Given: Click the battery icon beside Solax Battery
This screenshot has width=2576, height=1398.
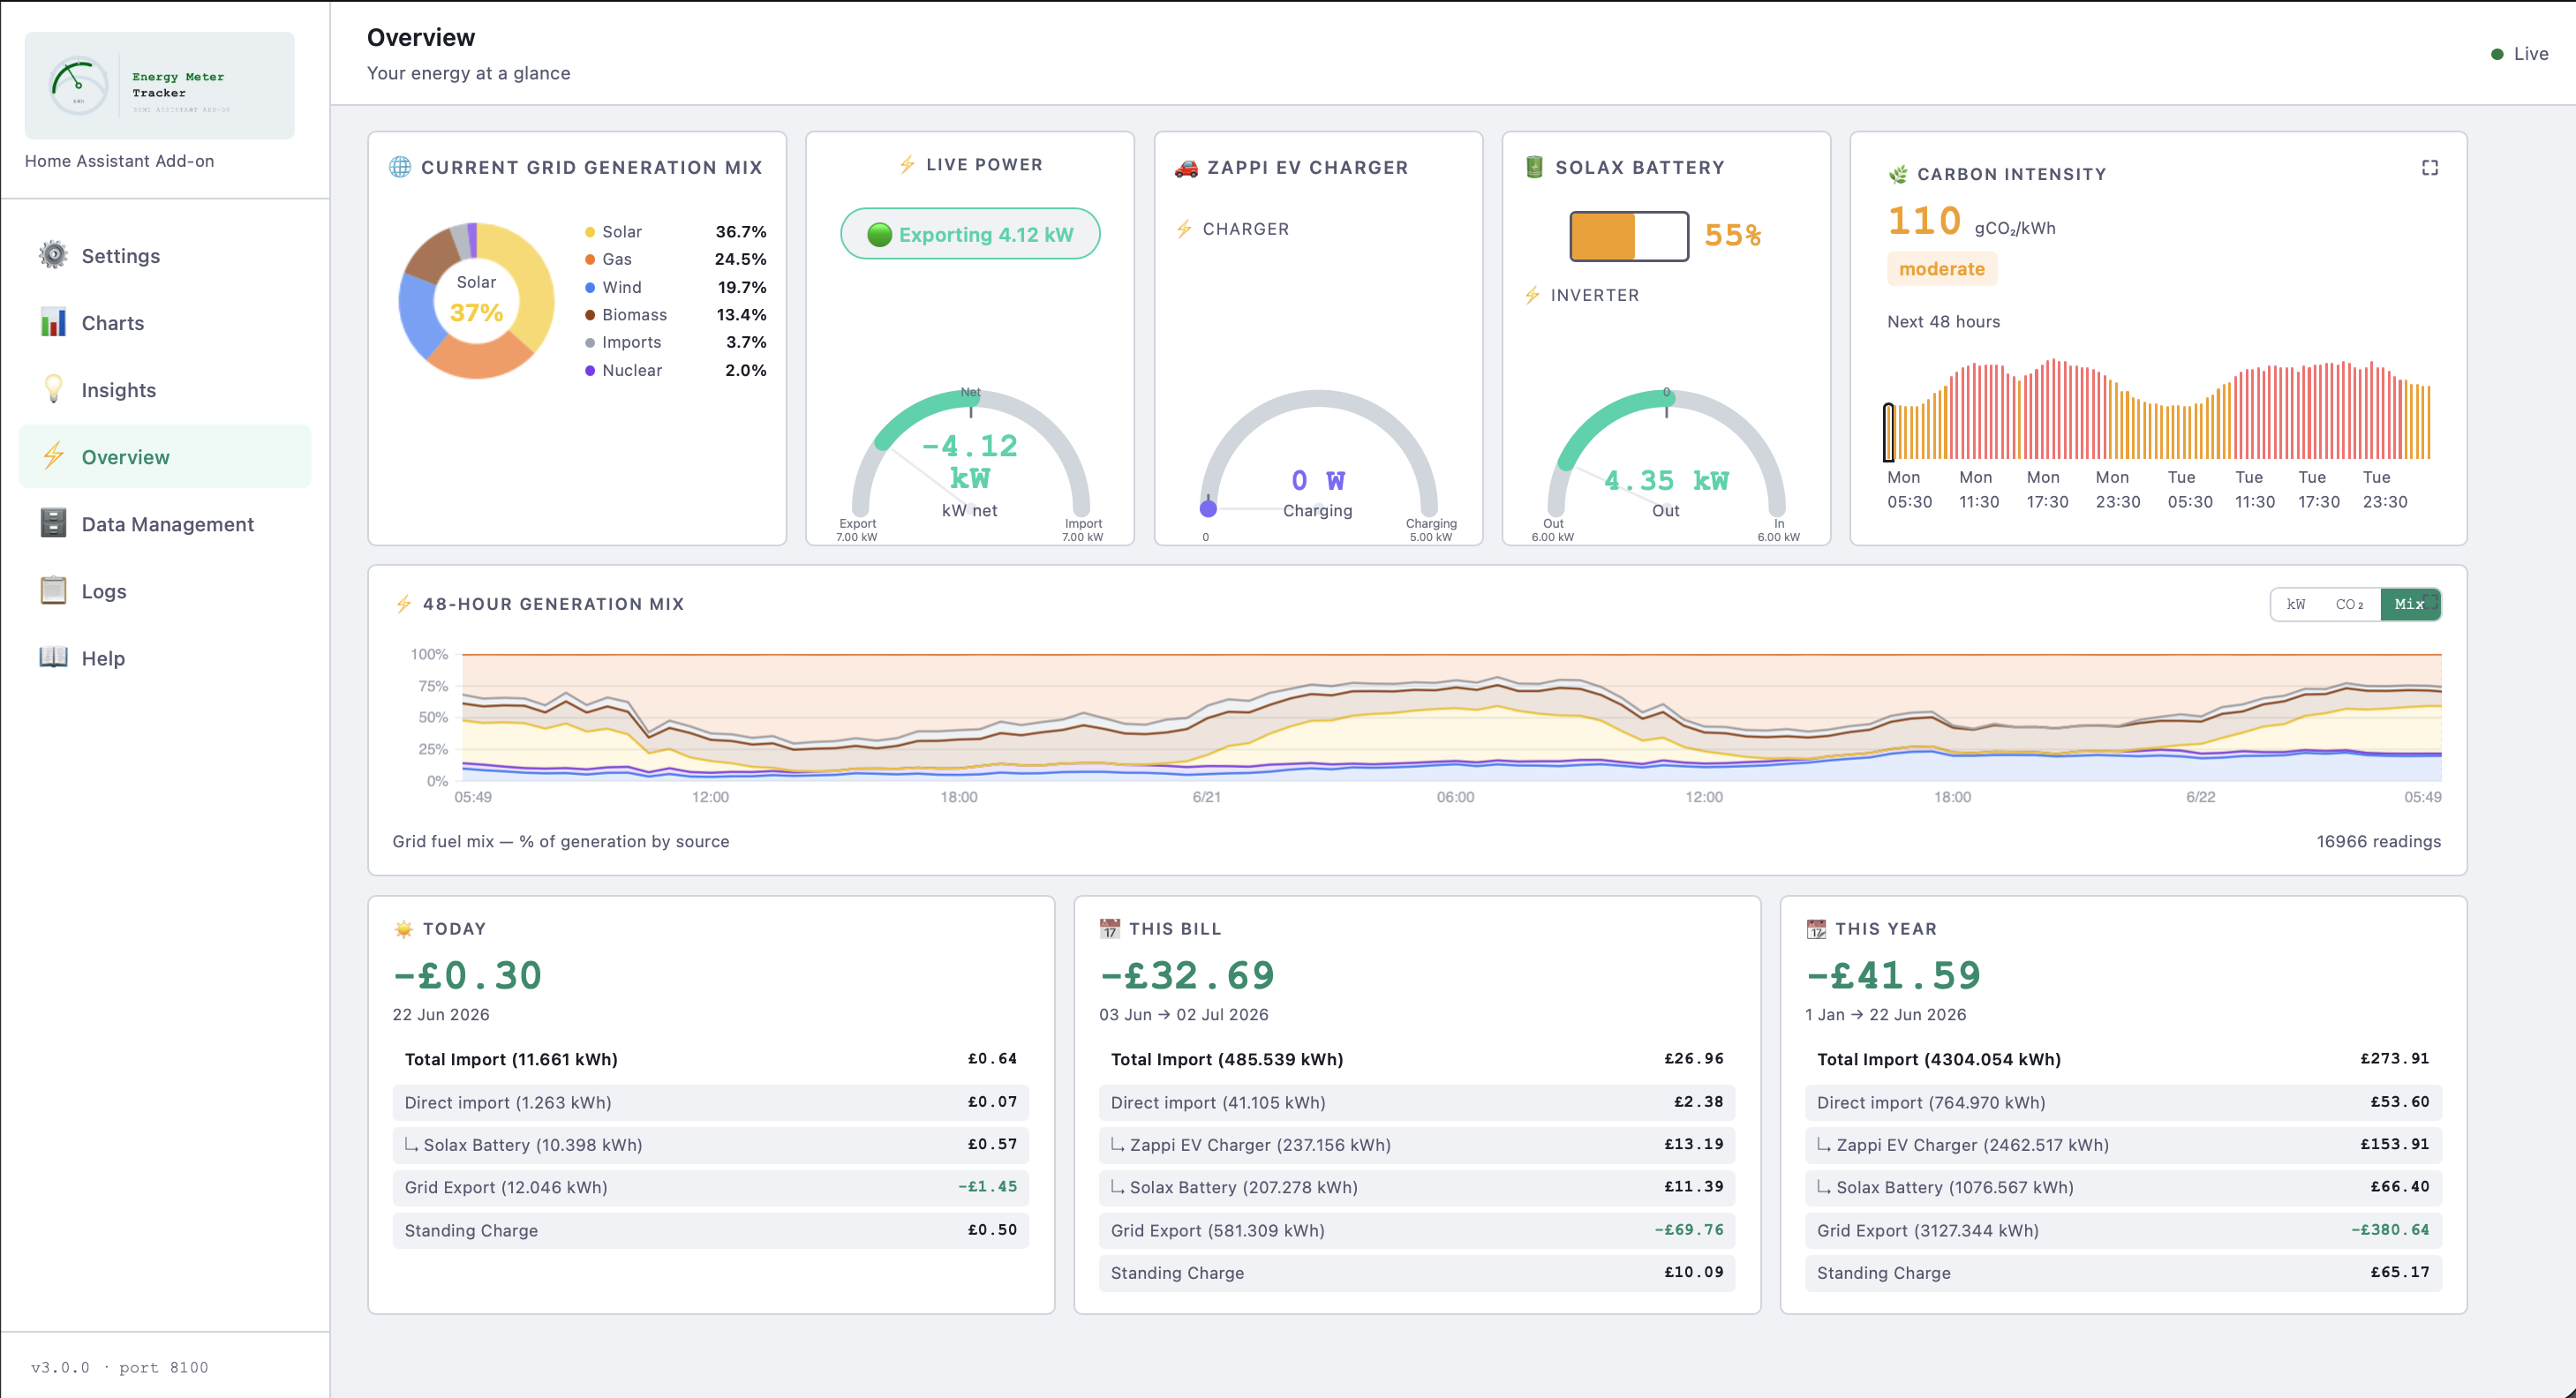Looking at the screenshot, I should click(1534, 167).
